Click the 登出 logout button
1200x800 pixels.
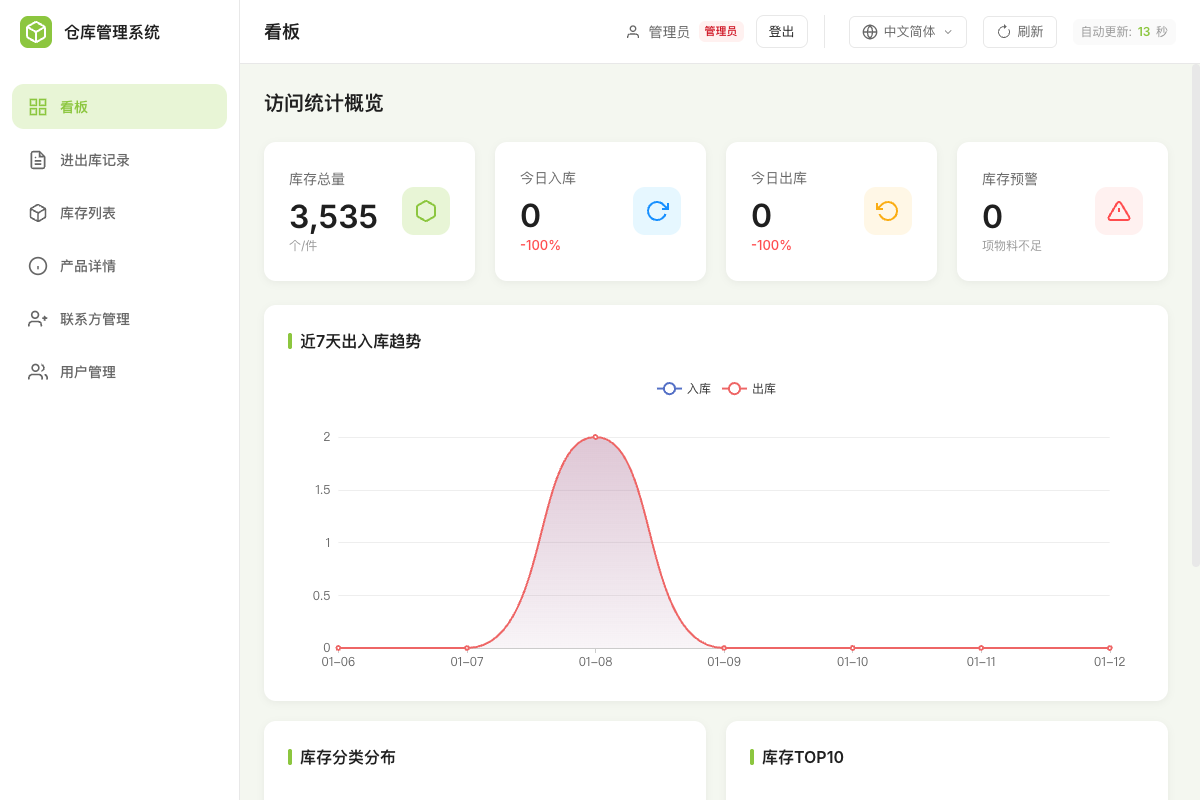click(782, 32)
